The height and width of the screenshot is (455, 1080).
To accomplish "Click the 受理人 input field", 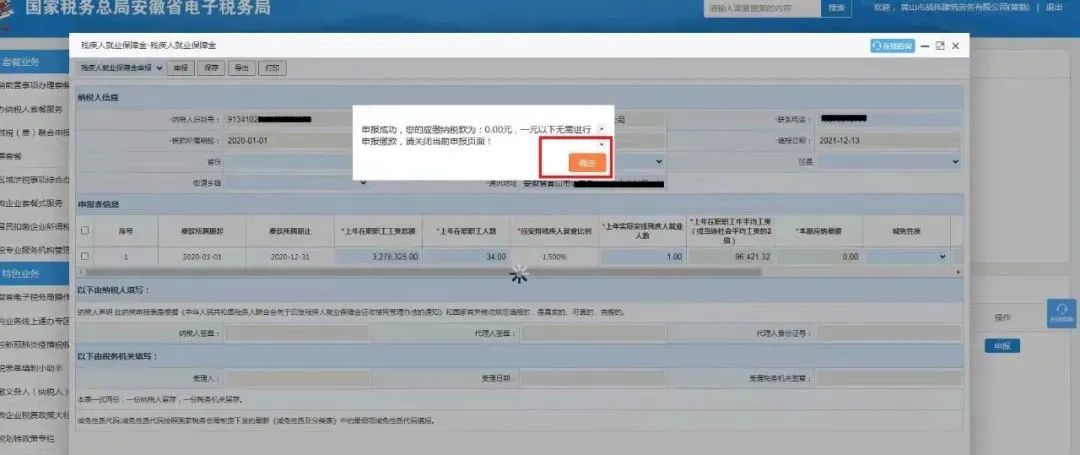I will point(297,378).
